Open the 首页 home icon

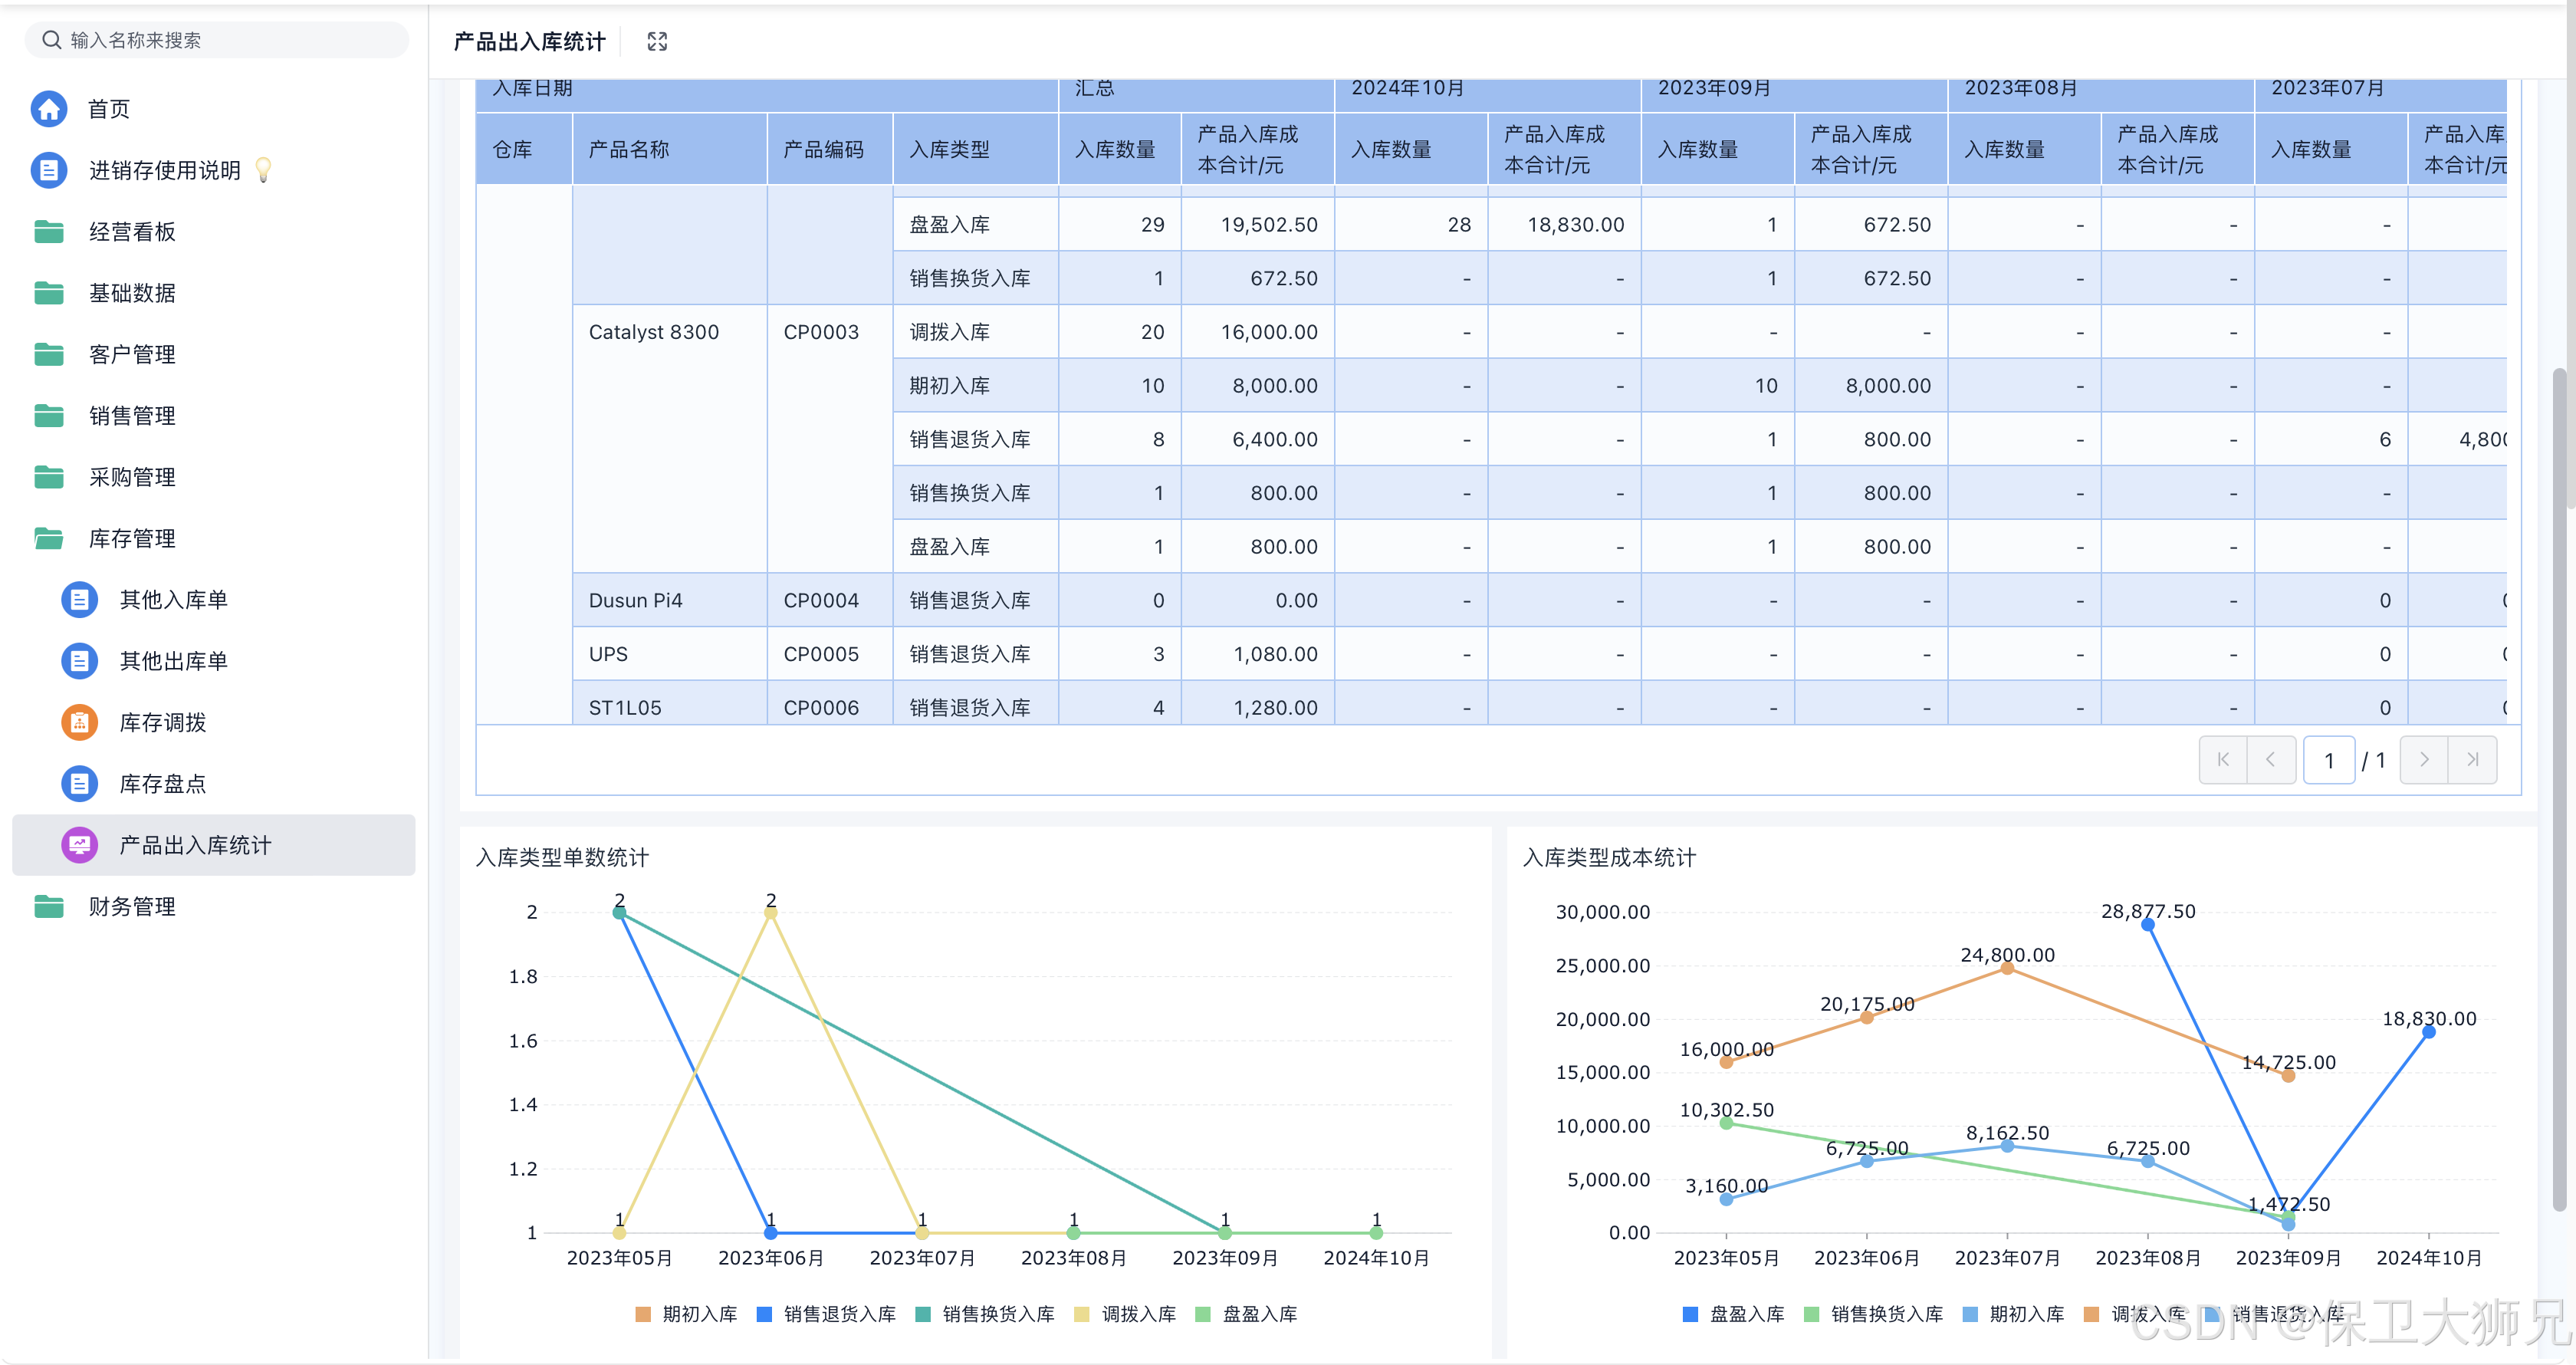[49, 109]
